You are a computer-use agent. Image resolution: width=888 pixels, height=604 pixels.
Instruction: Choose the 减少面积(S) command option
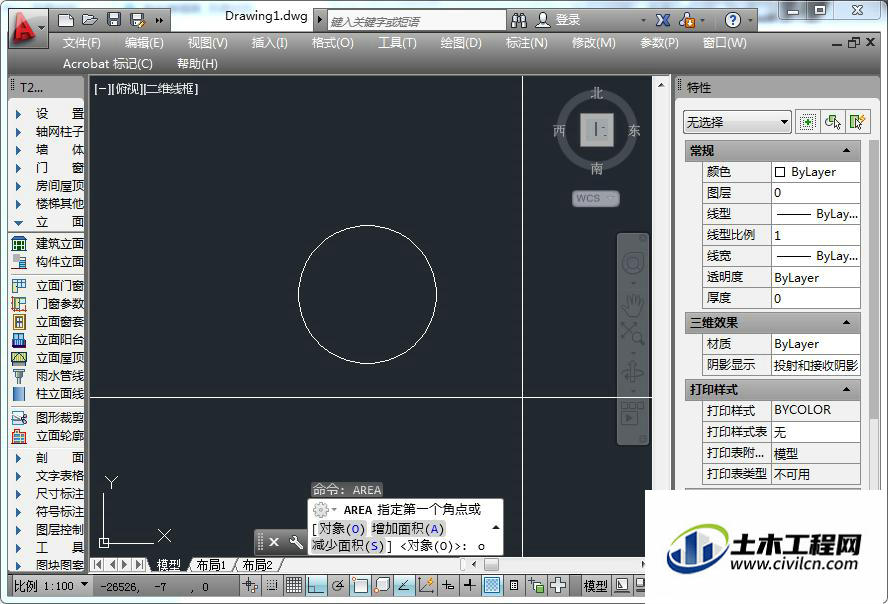(x=348, y=546)
